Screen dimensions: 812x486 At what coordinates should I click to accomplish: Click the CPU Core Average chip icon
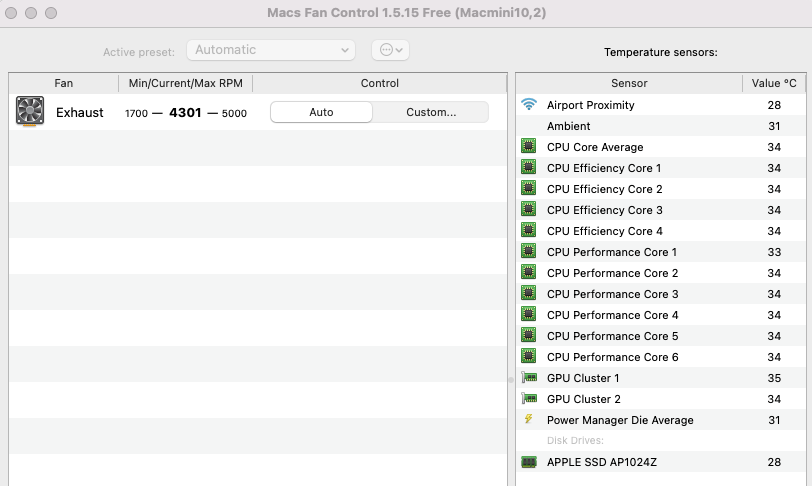[x=529, y=147]
